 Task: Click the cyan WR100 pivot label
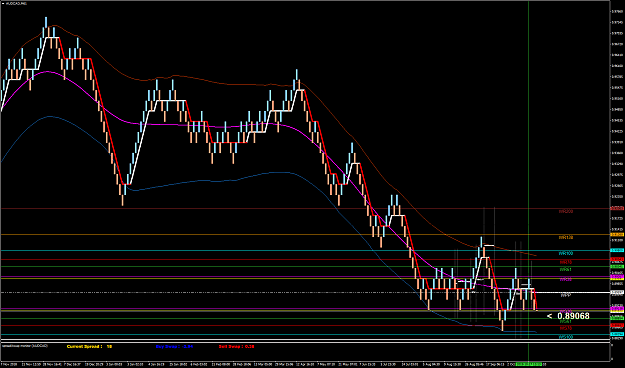(x=566, y=254)
